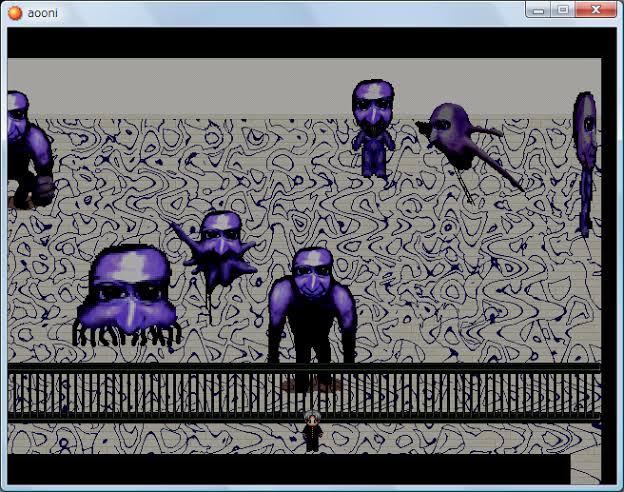The width and height of the screenshot is (624, 492).
Task: Click the black letterbox bar at the top
Action: click(x=300, y=42)
